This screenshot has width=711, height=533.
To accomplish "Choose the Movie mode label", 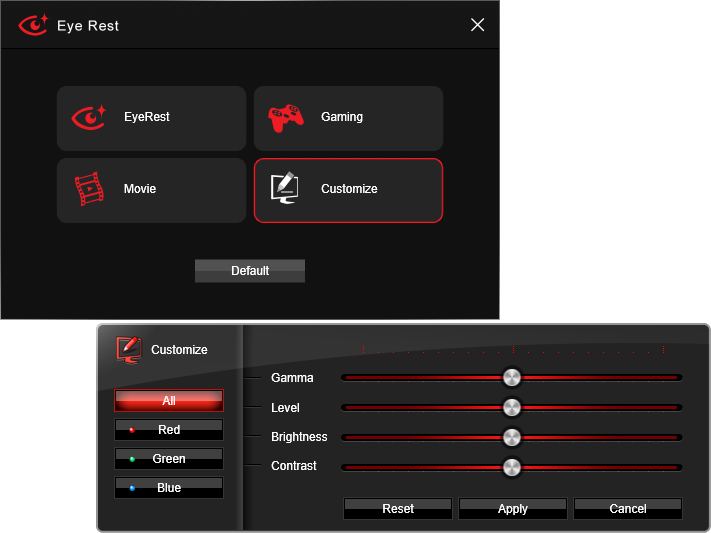I will point(140,189).
